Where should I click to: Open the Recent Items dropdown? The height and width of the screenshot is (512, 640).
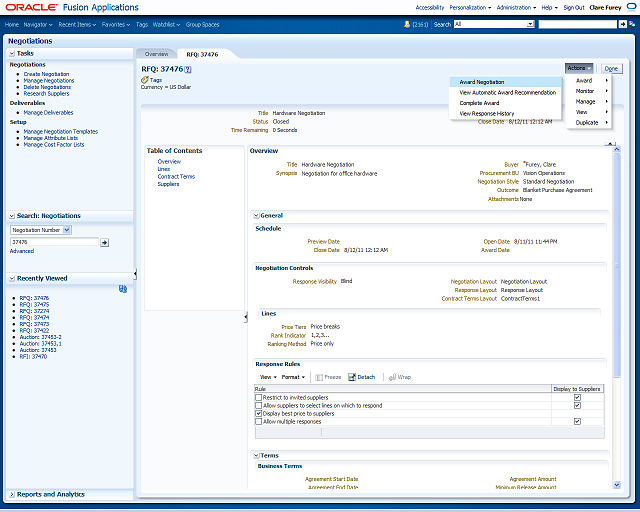click(x=77, y=24)
